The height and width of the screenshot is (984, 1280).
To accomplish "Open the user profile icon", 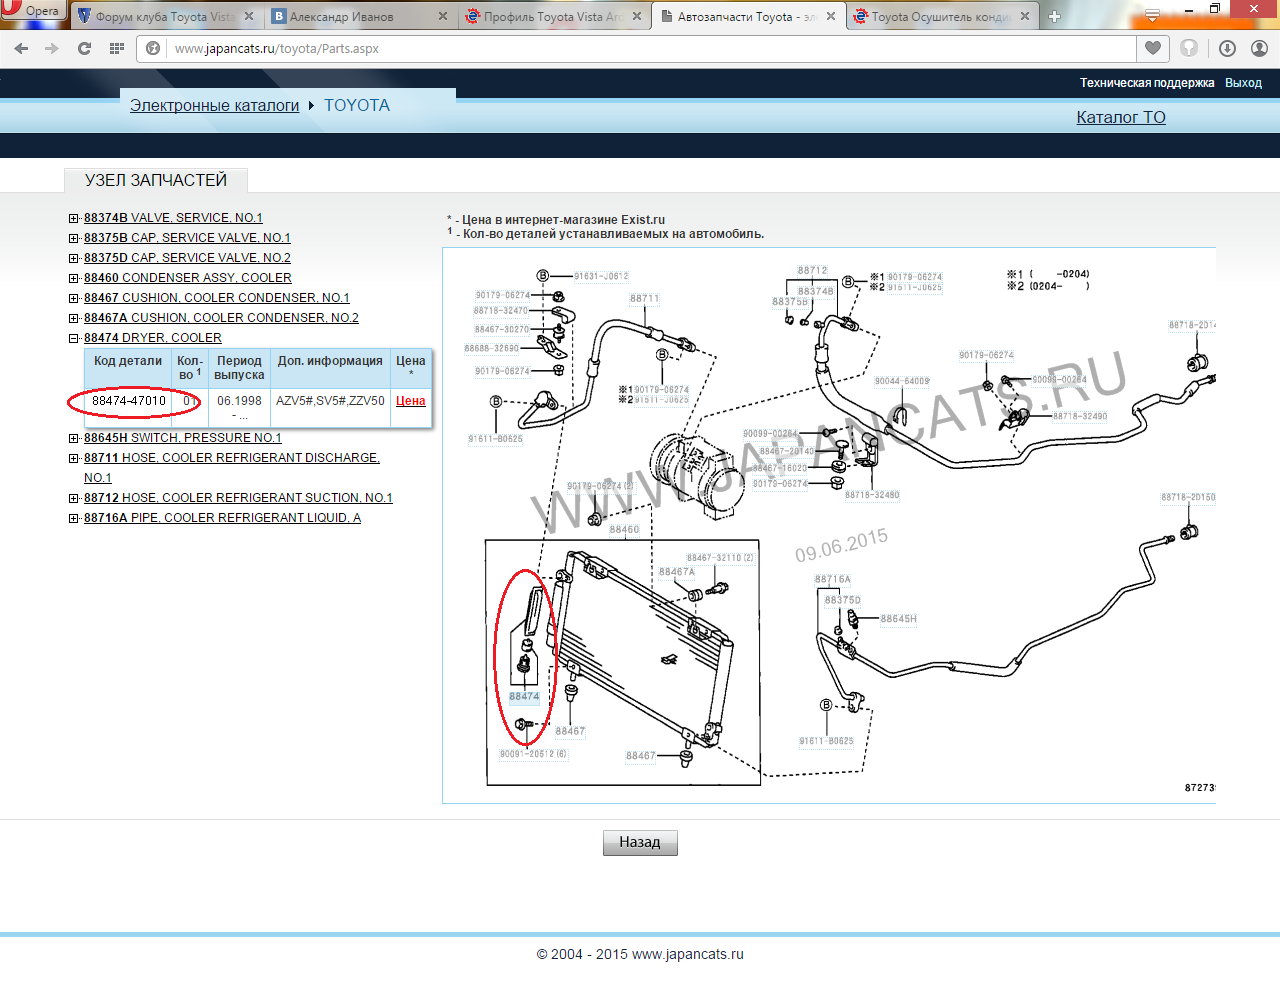I will [x=1259, y=48].
